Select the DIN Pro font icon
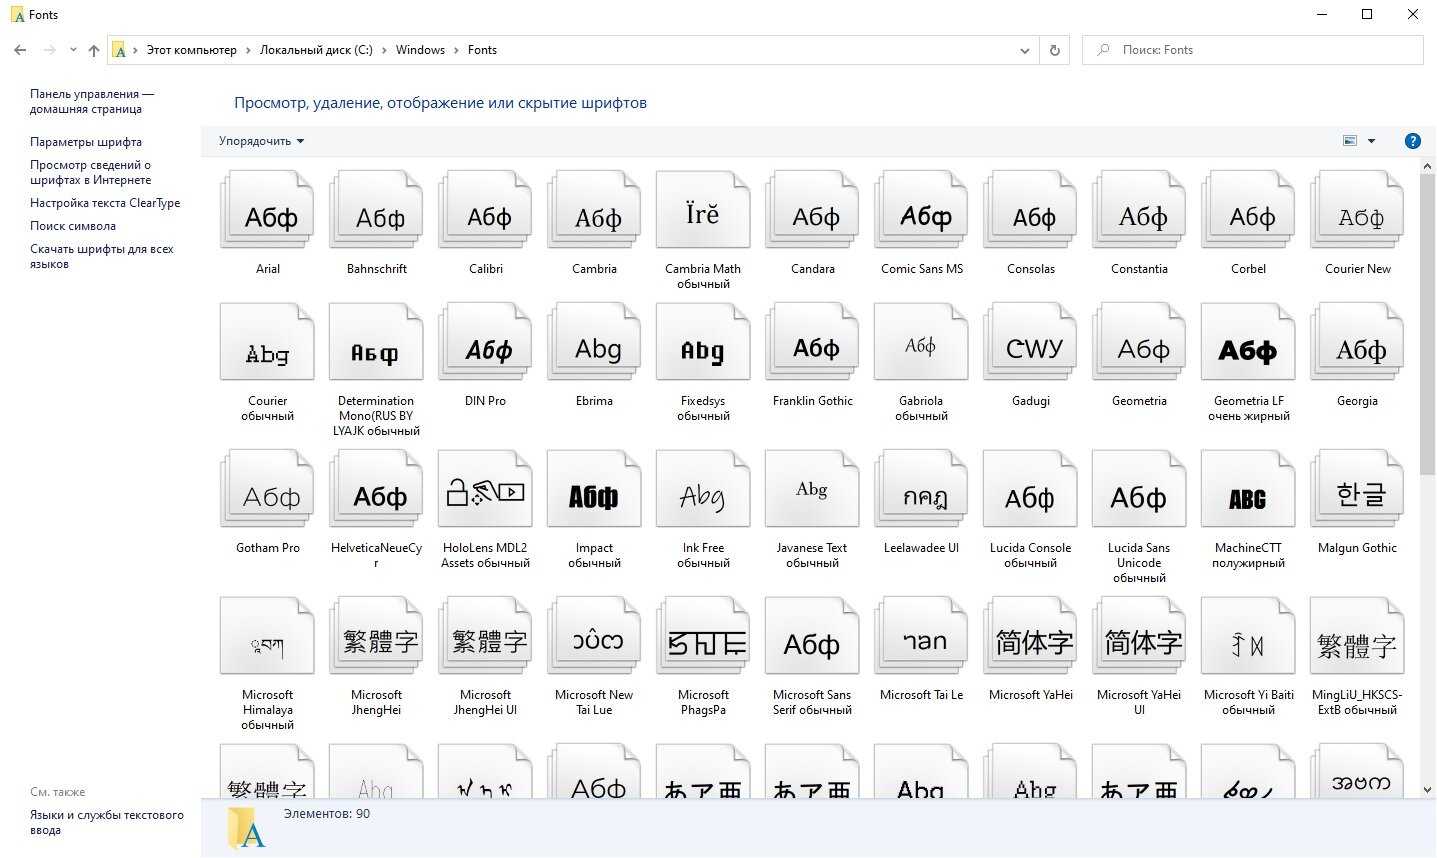This screenshot has height=858, width=1437. (x=485, y=342)
